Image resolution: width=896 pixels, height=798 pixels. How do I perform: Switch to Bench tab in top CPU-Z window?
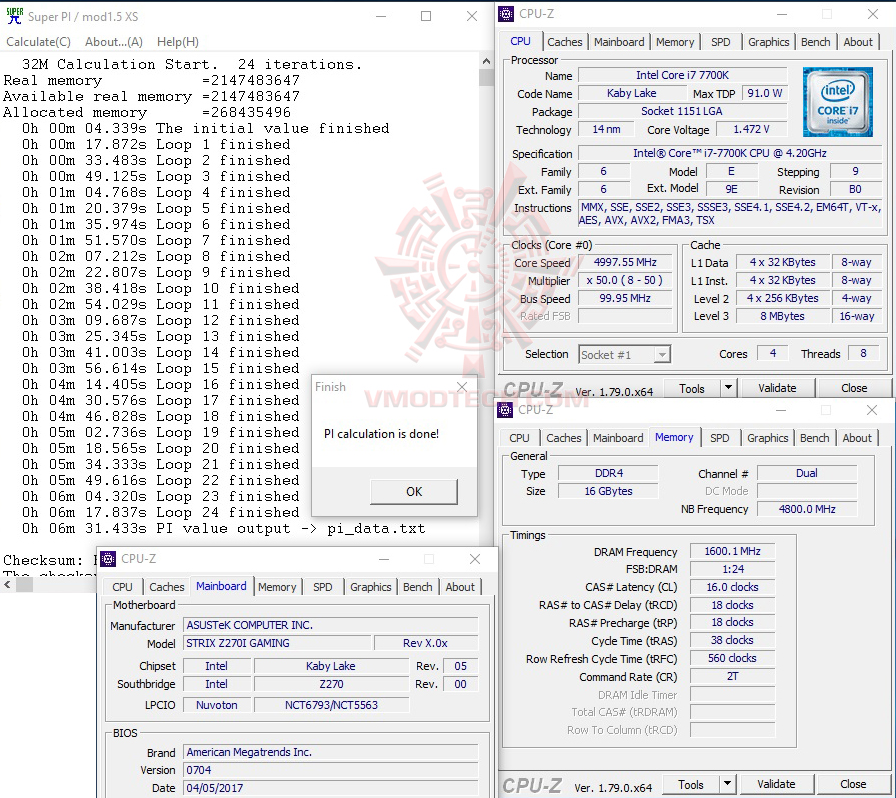click(815, 42)
